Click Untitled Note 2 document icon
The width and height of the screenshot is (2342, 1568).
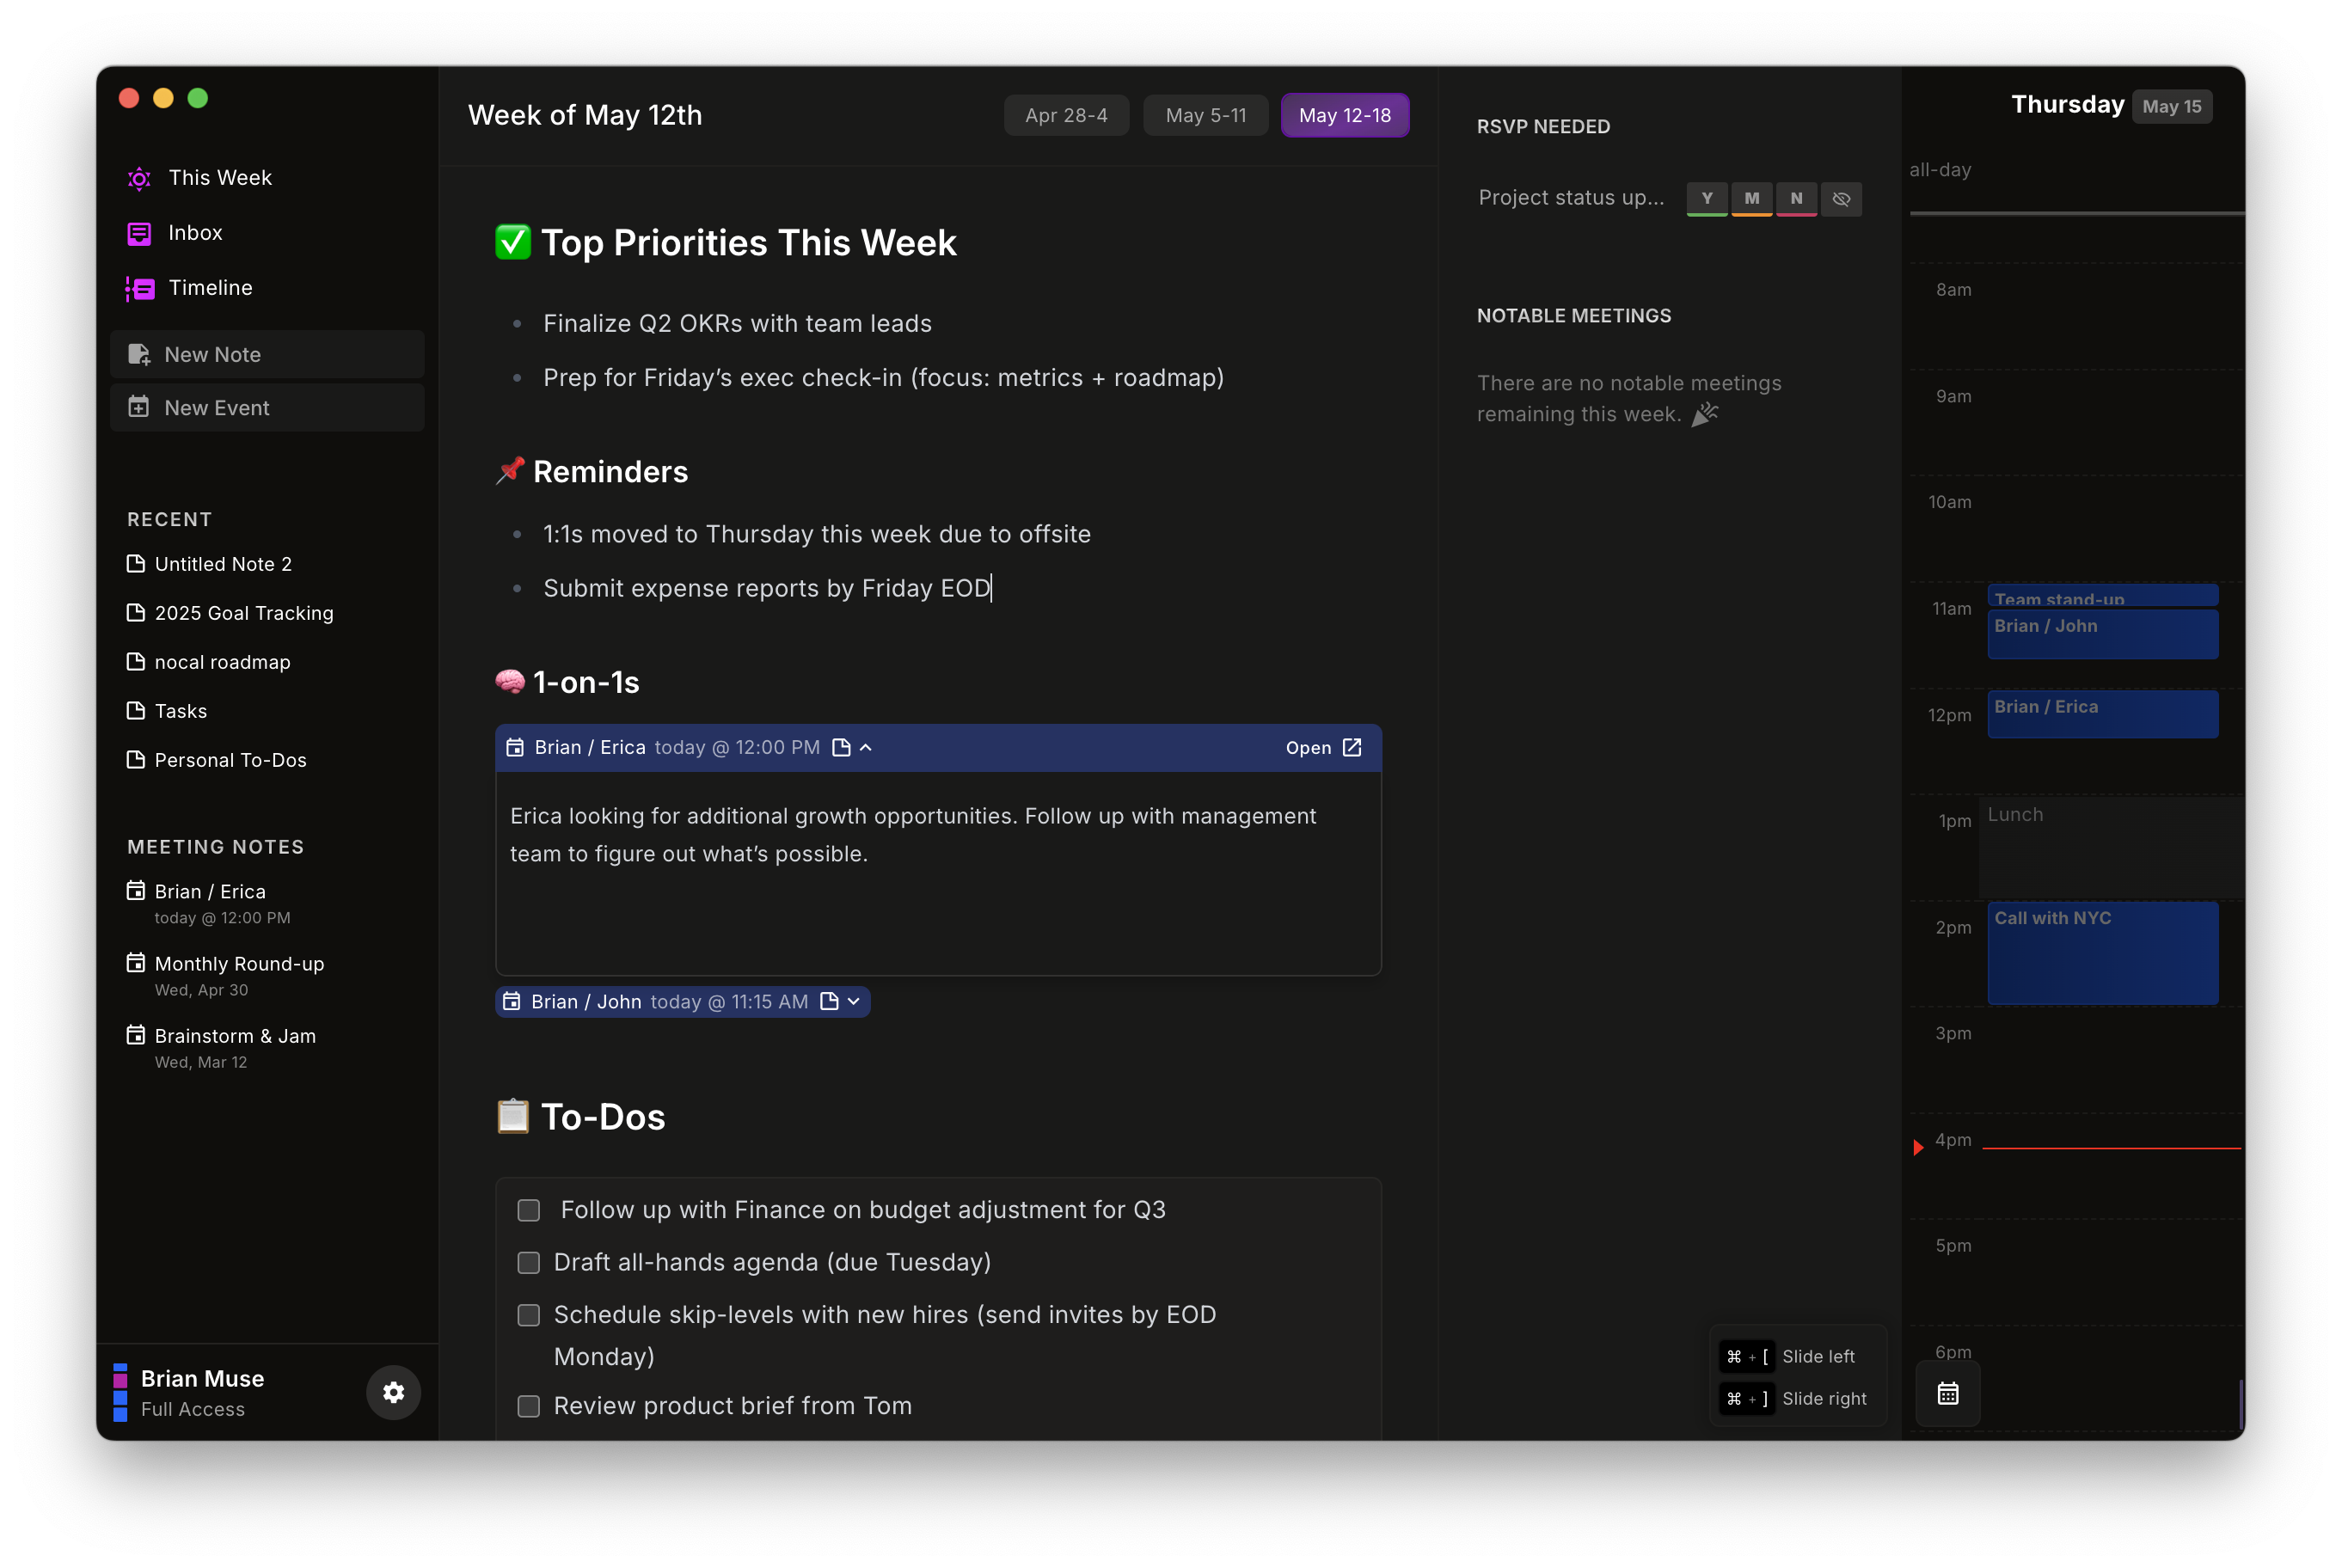(x=136, y=564)
